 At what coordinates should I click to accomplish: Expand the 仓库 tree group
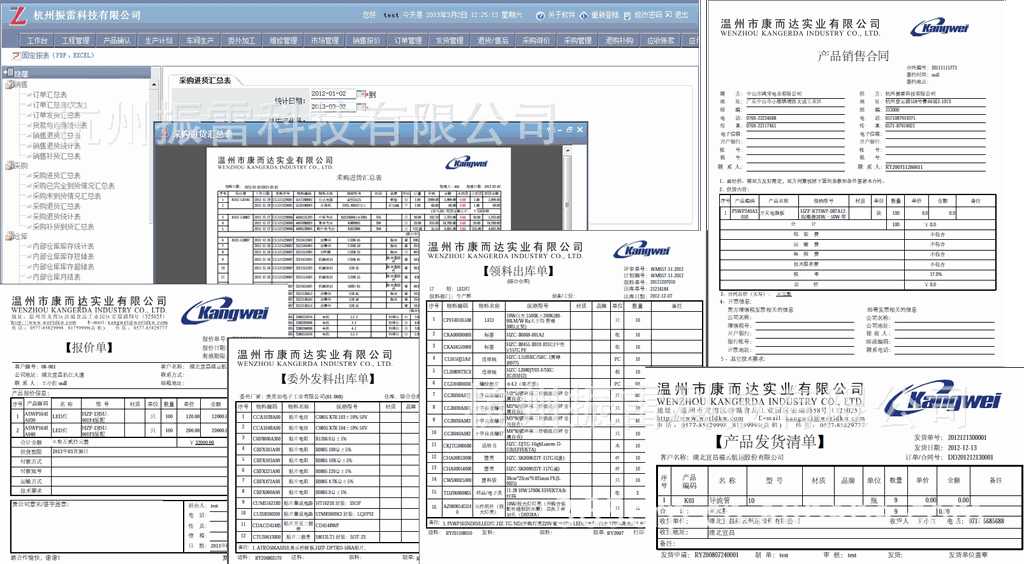[x=21, y=236]
